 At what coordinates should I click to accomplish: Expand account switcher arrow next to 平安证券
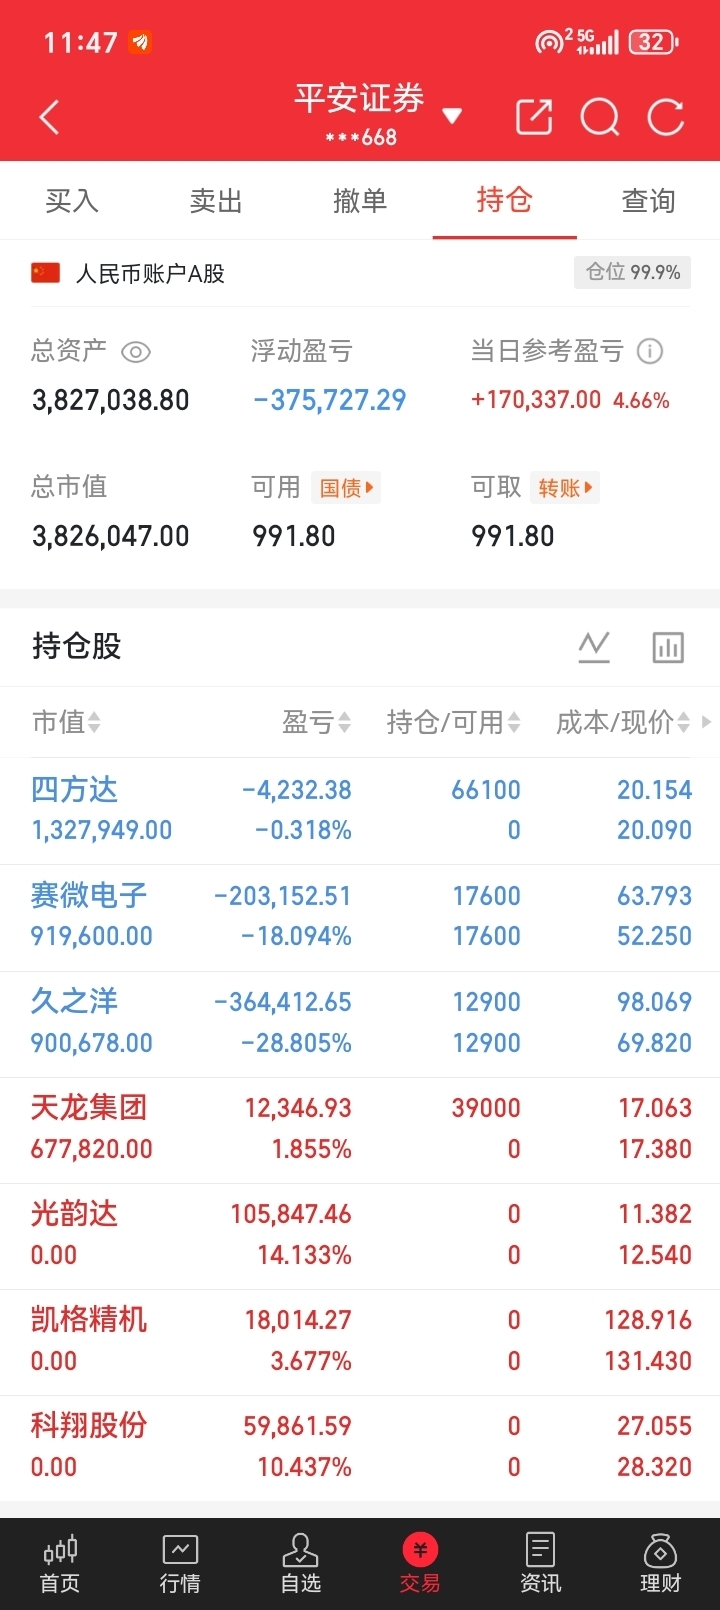[x=452, y=116]
